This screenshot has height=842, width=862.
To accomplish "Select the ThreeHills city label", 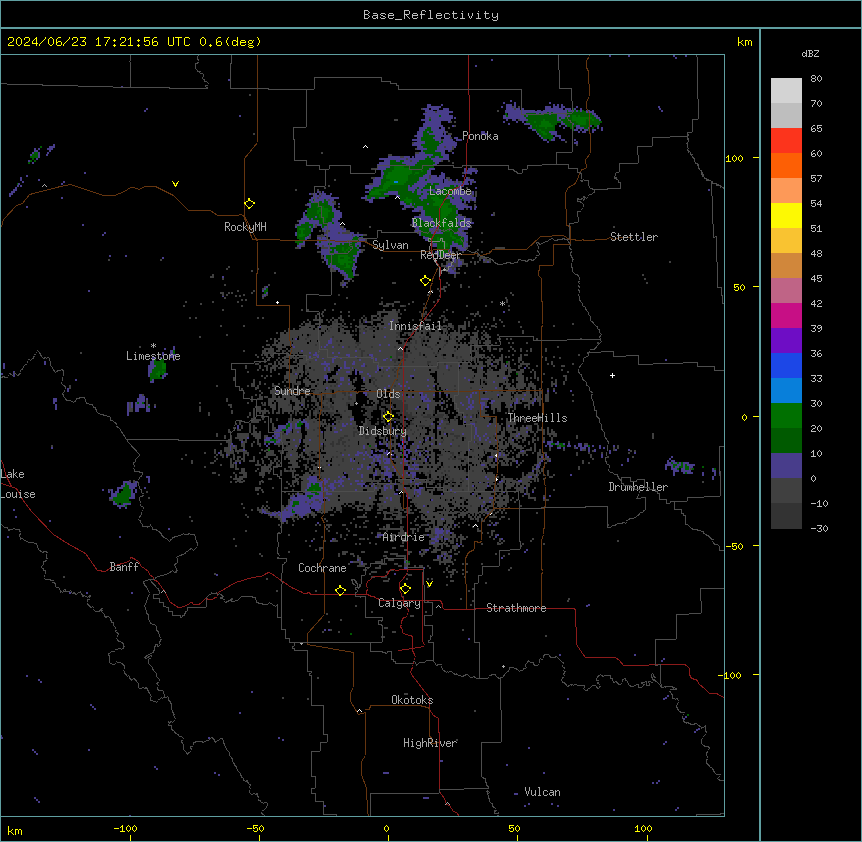I will [537, 418].
